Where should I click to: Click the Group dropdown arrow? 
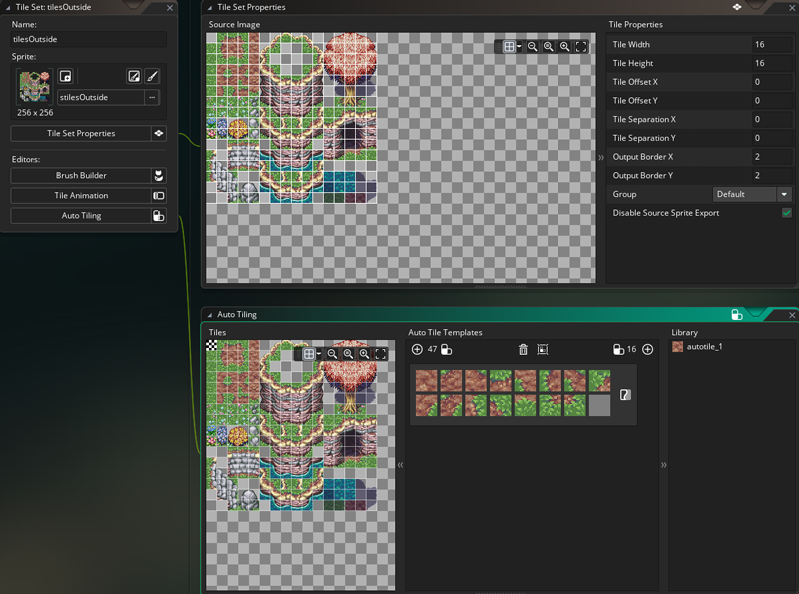coord(784,194)
